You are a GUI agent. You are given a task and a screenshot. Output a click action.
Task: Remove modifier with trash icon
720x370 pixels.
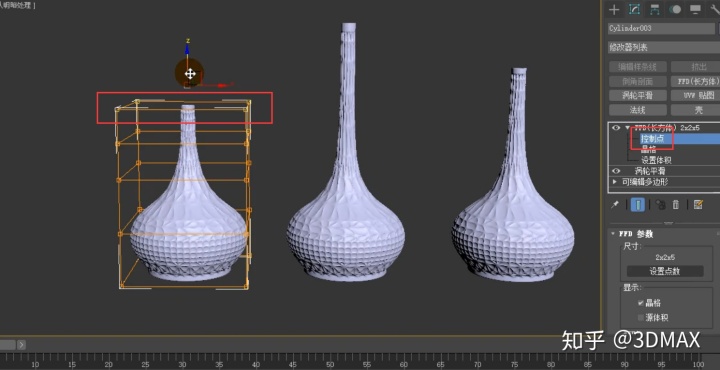click(x=676, y=205)
